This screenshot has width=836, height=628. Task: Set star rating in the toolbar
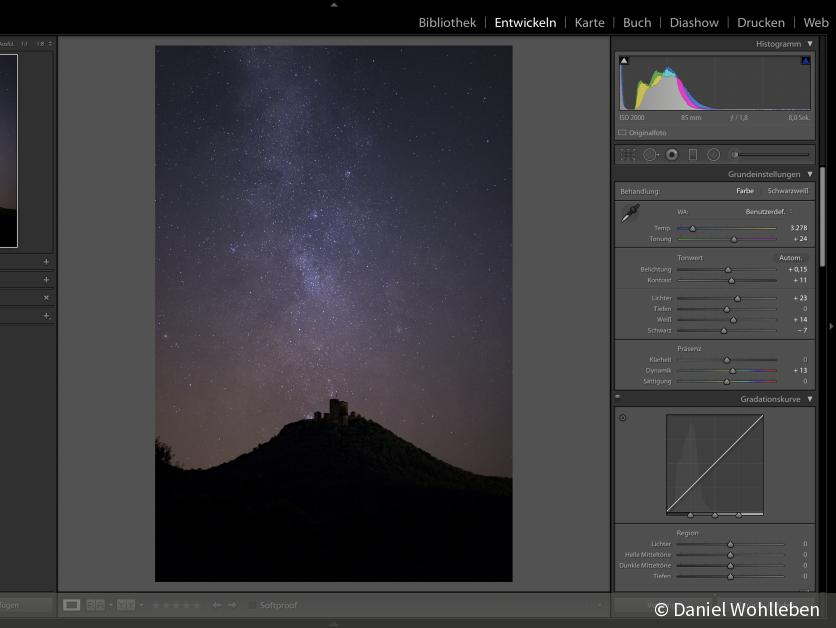176,605
